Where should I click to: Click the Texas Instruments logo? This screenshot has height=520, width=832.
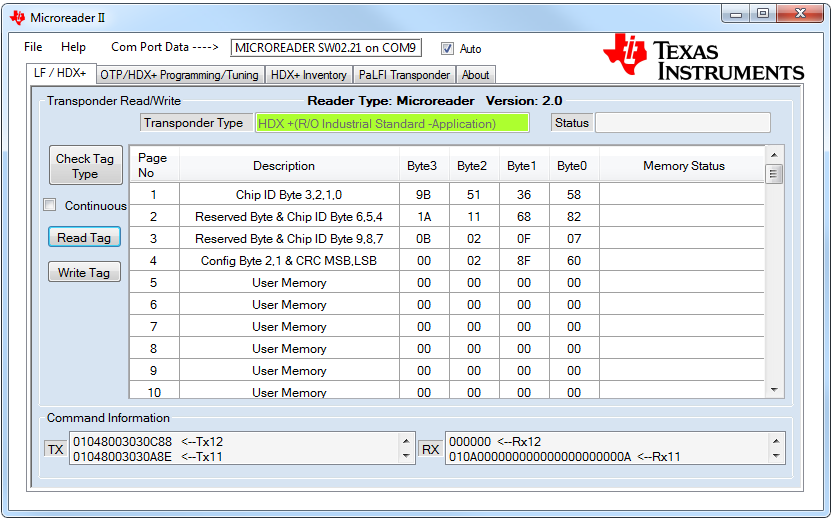pyautogui.click(x=704, y=57)
